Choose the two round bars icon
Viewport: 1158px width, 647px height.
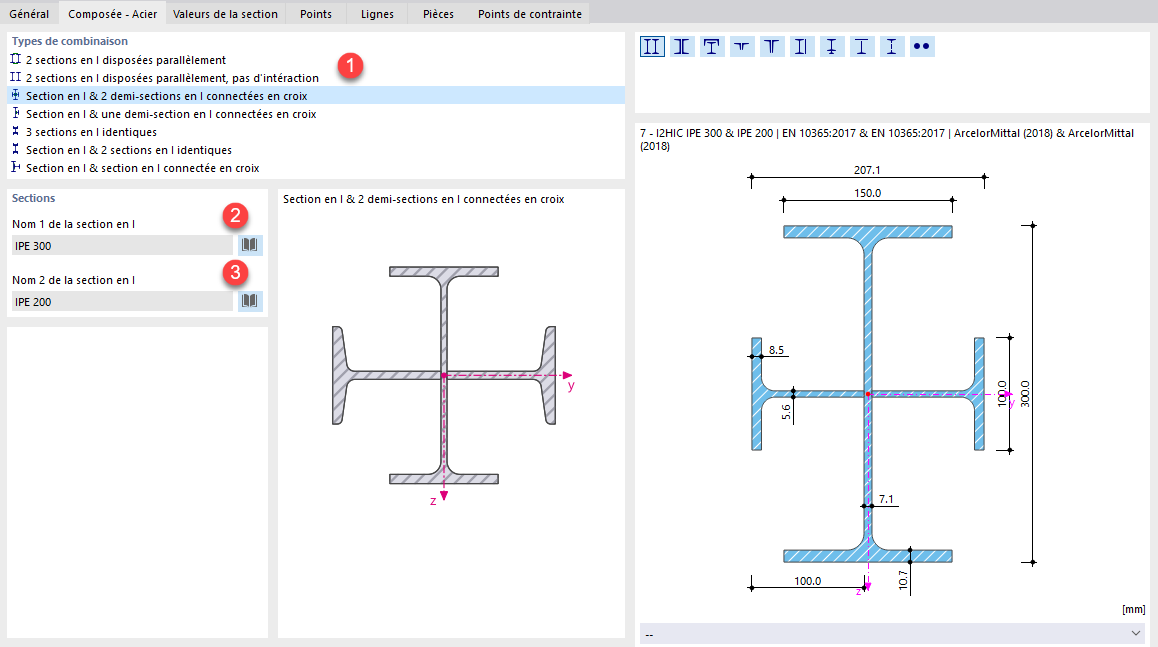pyautogui.click(x=922, y=47)
